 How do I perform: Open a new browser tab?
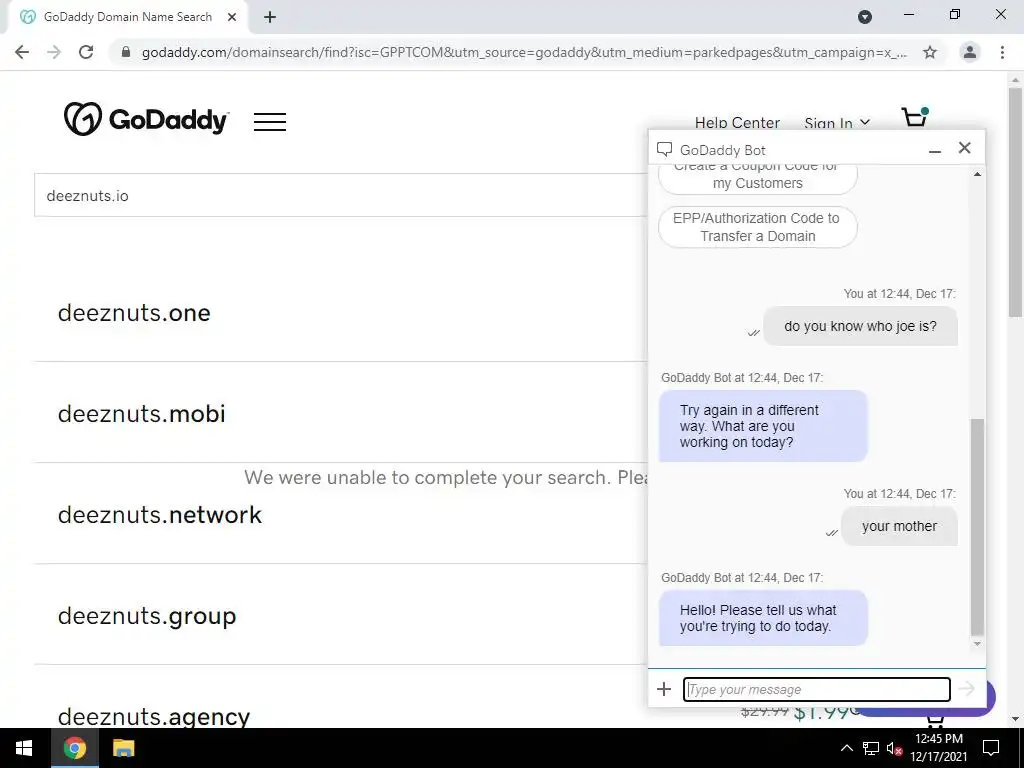pyautogui.click(x=270, y=17)
